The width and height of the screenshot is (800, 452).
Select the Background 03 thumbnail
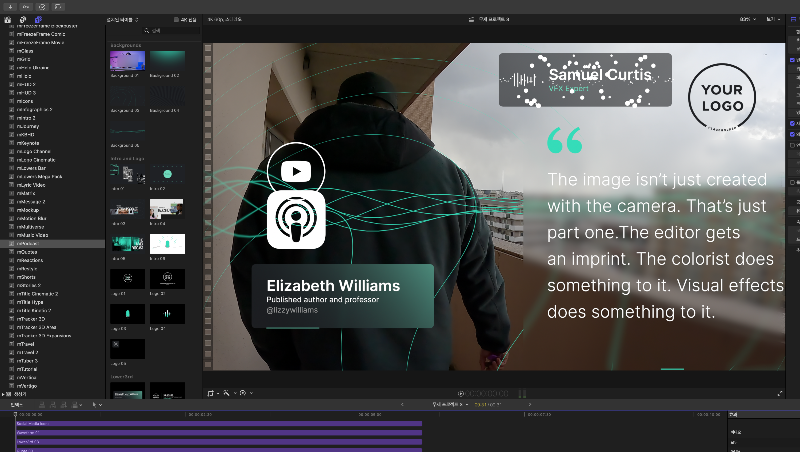127,95
